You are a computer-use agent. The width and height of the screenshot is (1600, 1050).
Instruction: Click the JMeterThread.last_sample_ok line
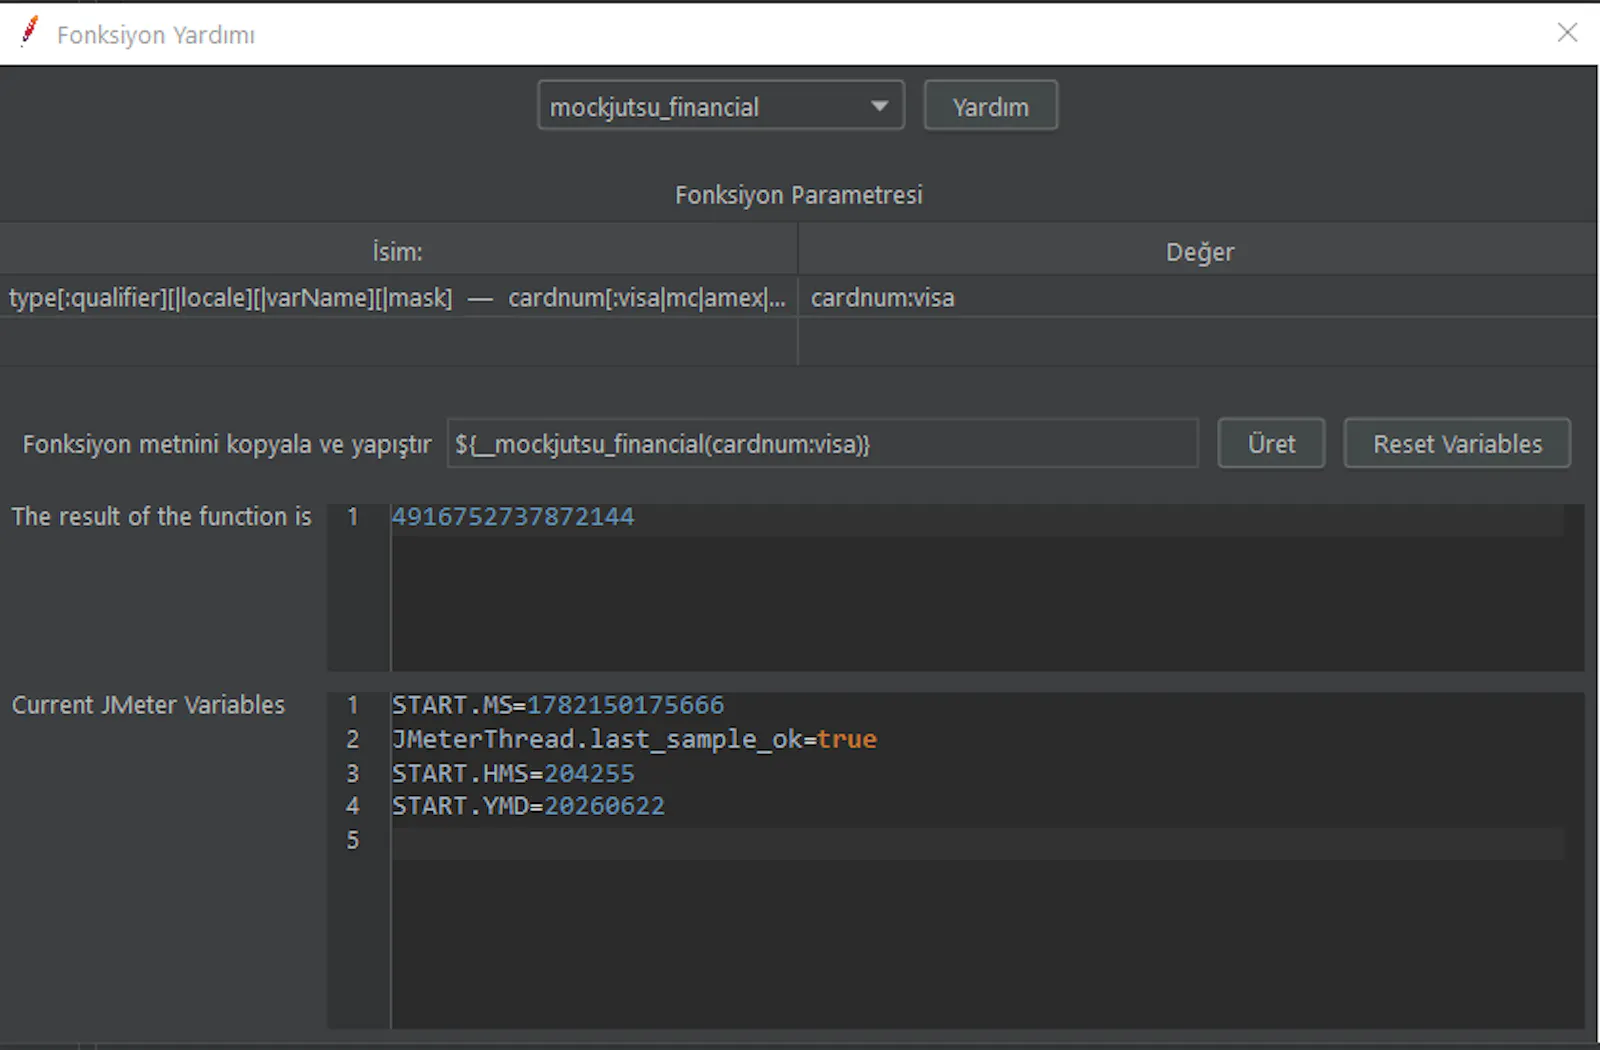click(634, 739)
